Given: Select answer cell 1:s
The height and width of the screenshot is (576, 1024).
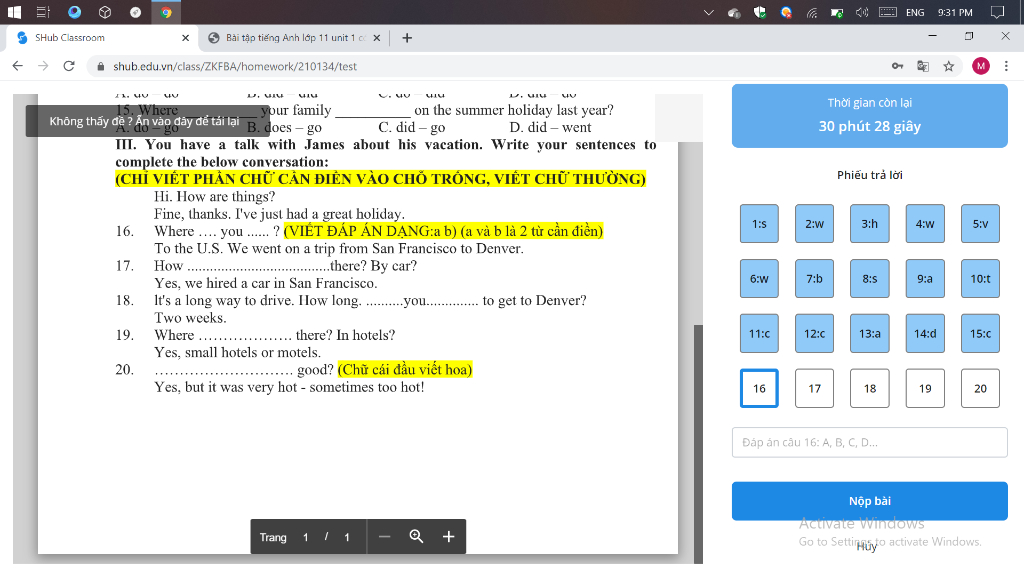Looking at the screenshot, I should tap(759, 224).
